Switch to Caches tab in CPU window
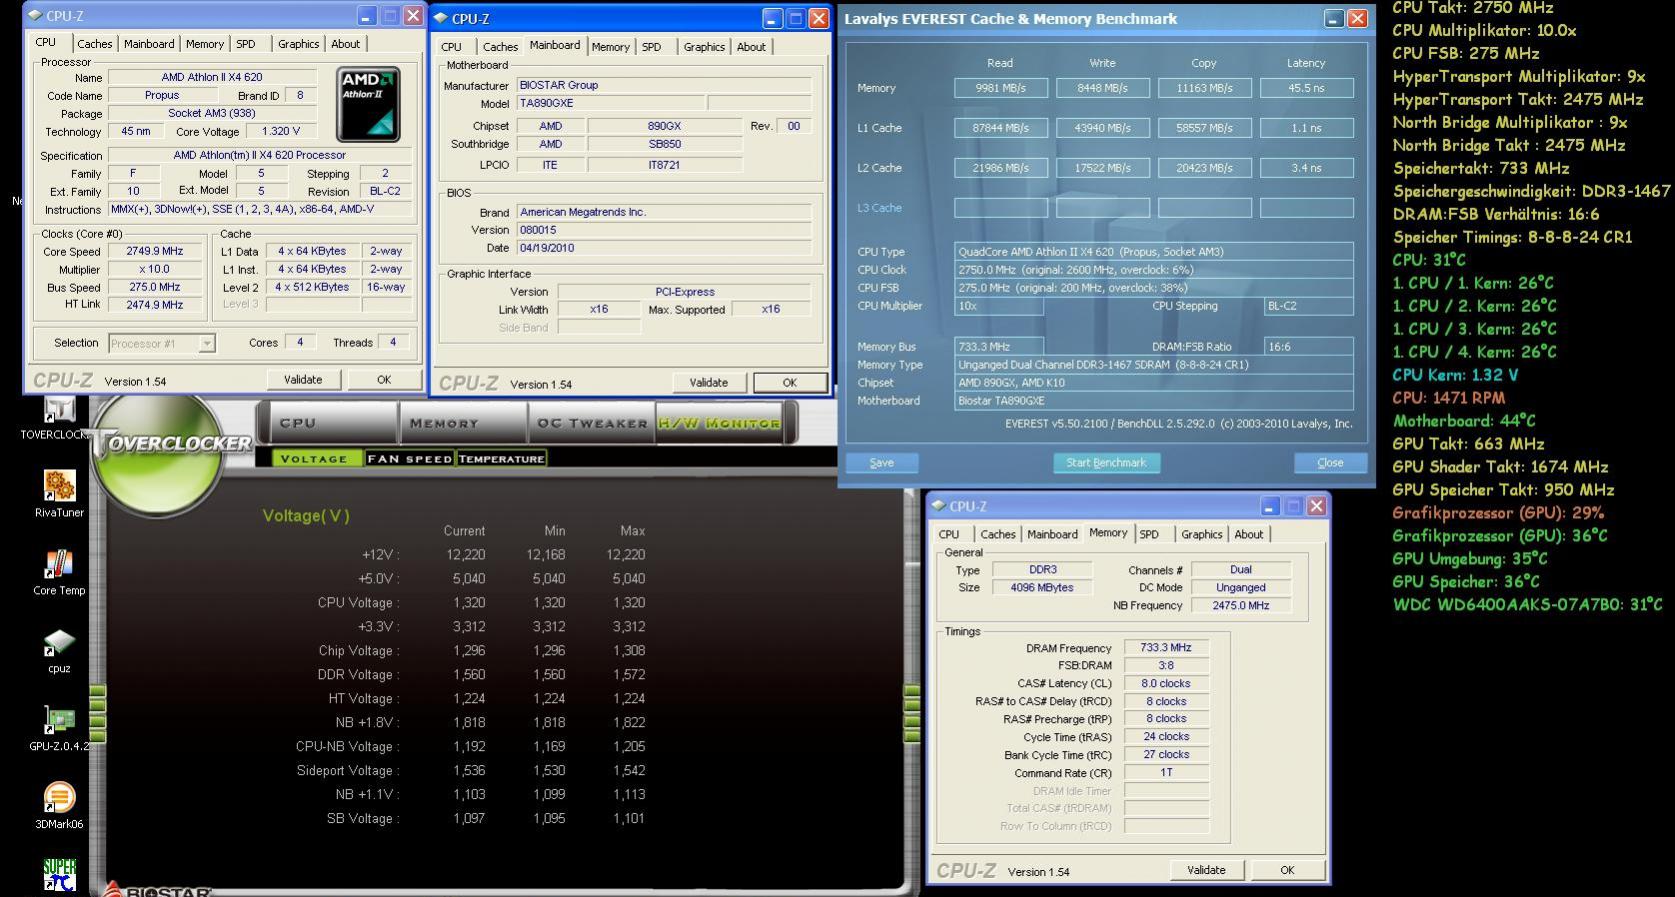Screen dimensions: 1675x897 tap(95, 44)
